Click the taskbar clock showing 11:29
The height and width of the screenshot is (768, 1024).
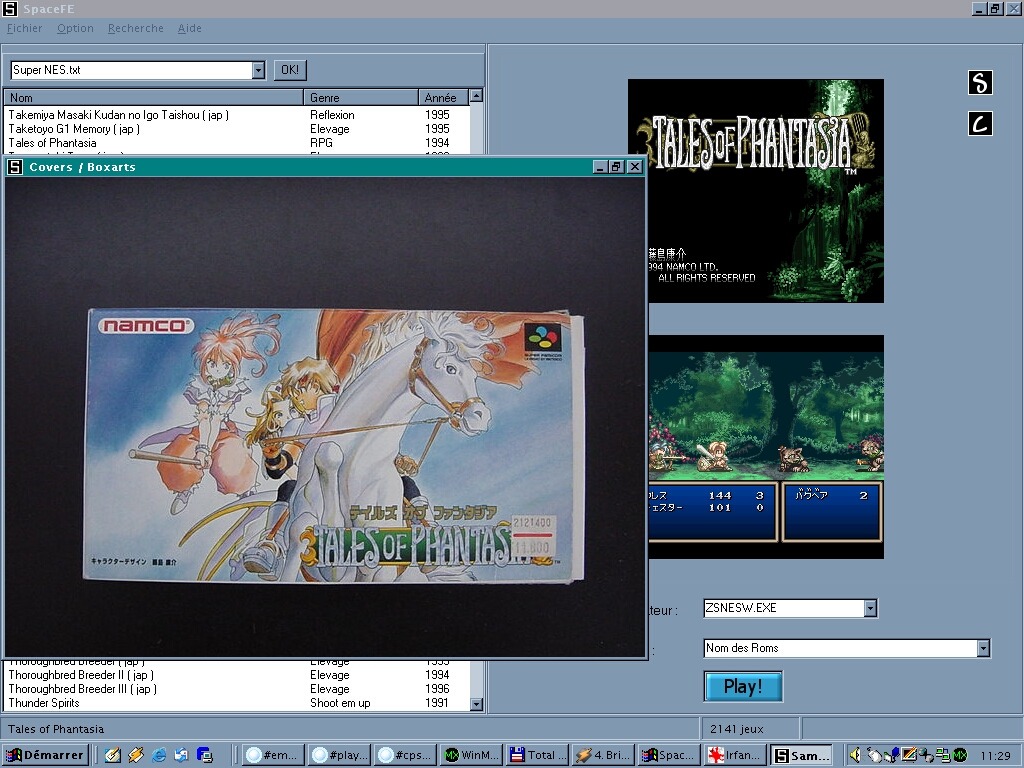click(995, 756)
